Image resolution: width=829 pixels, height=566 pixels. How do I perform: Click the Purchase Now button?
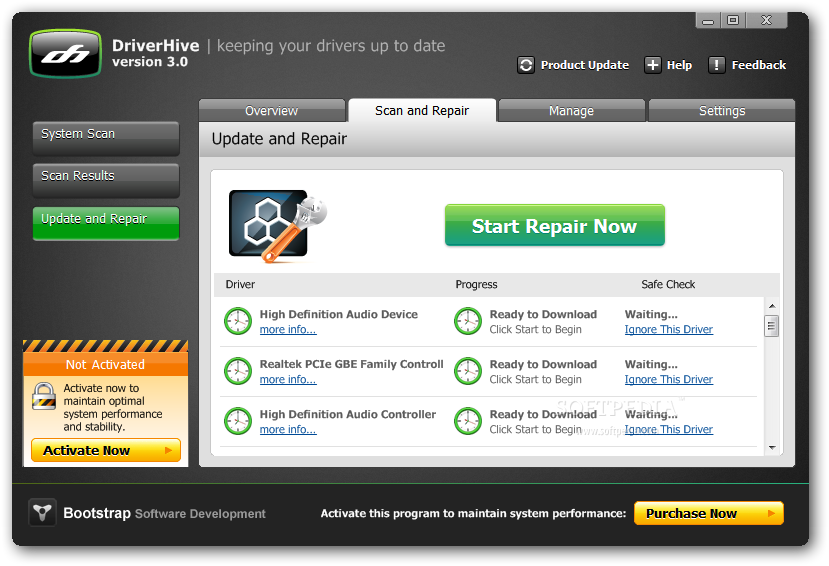click(x=708, y=513)
